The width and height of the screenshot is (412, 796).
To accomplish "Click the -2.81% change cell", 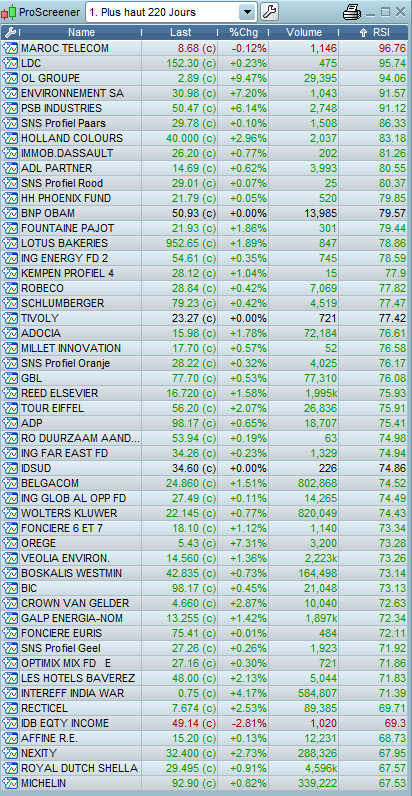I will pyautogui.click(x=249, y=723).
